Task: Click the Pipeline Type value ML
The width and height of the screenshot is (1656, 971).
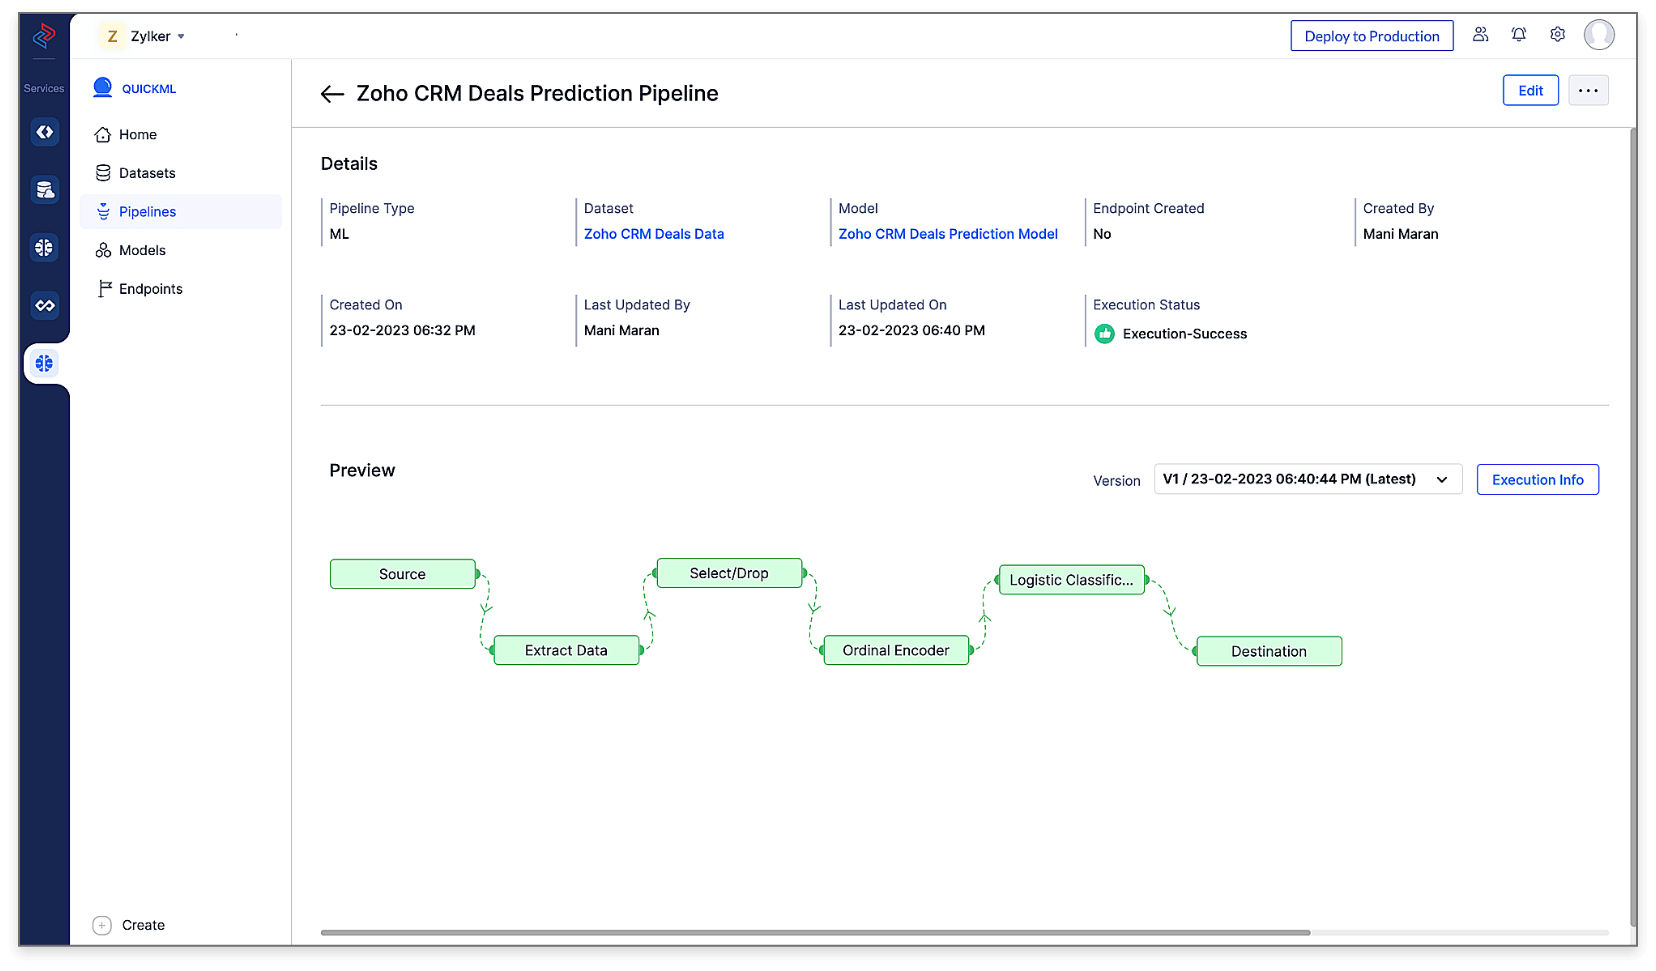Action: click(339, 234)
